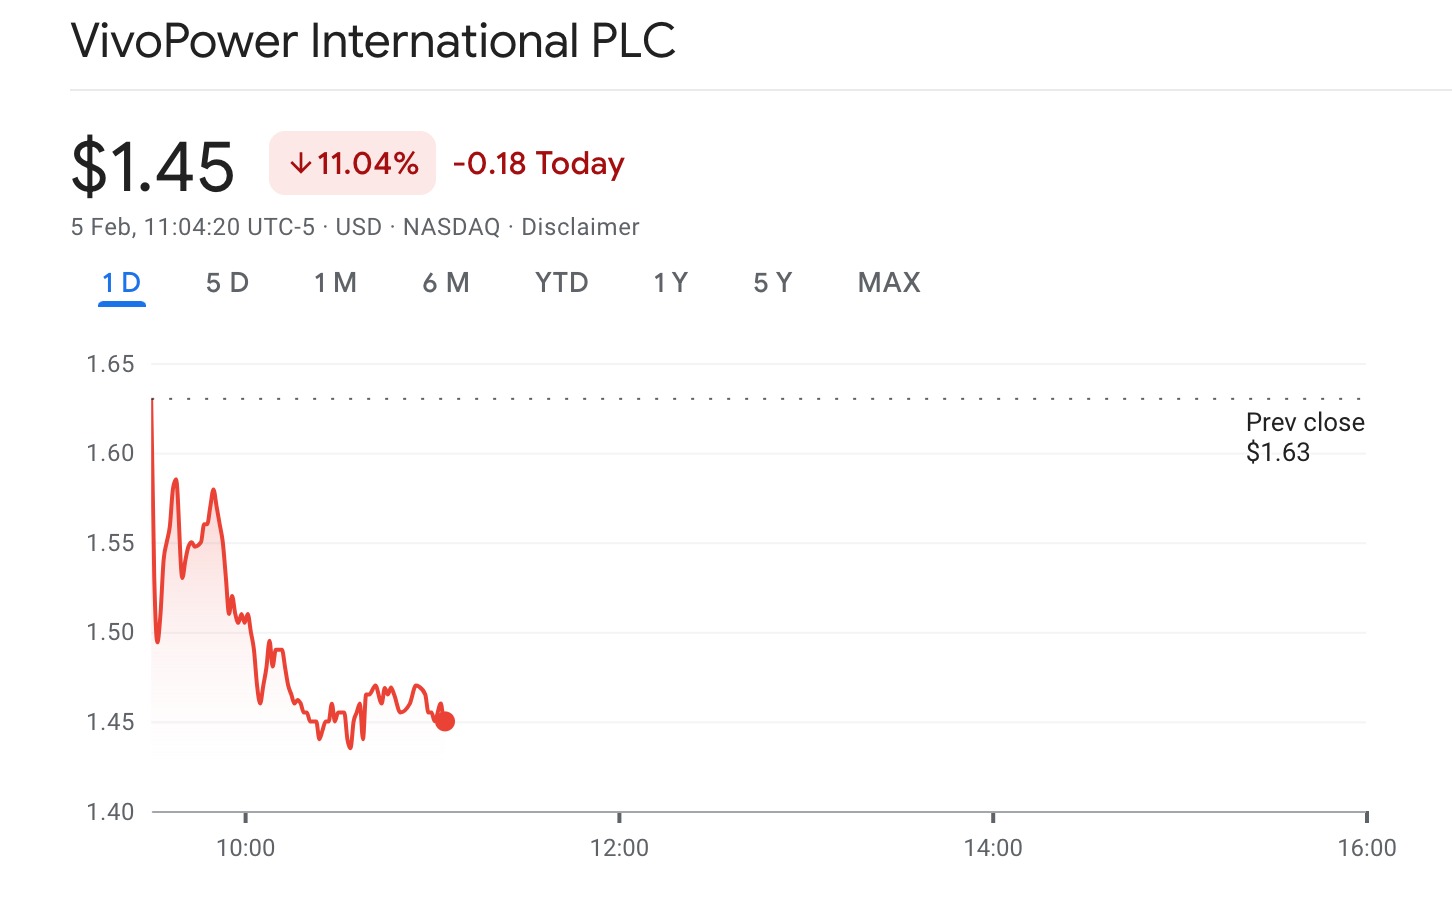Click the 16:00 time axis label
Screen dimensions: 1452x908
pos(1366,848)
